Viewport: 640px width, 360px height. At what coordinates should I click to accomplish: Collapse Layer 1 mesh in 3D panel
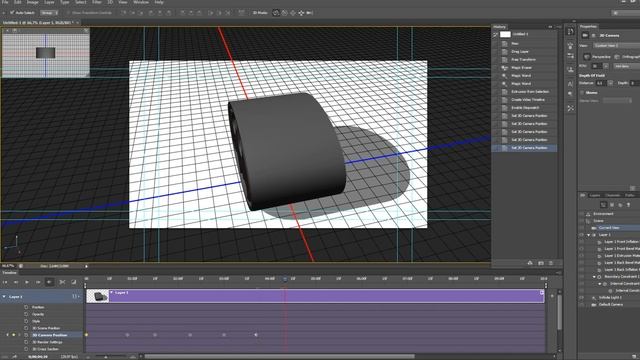pos(589,235)
